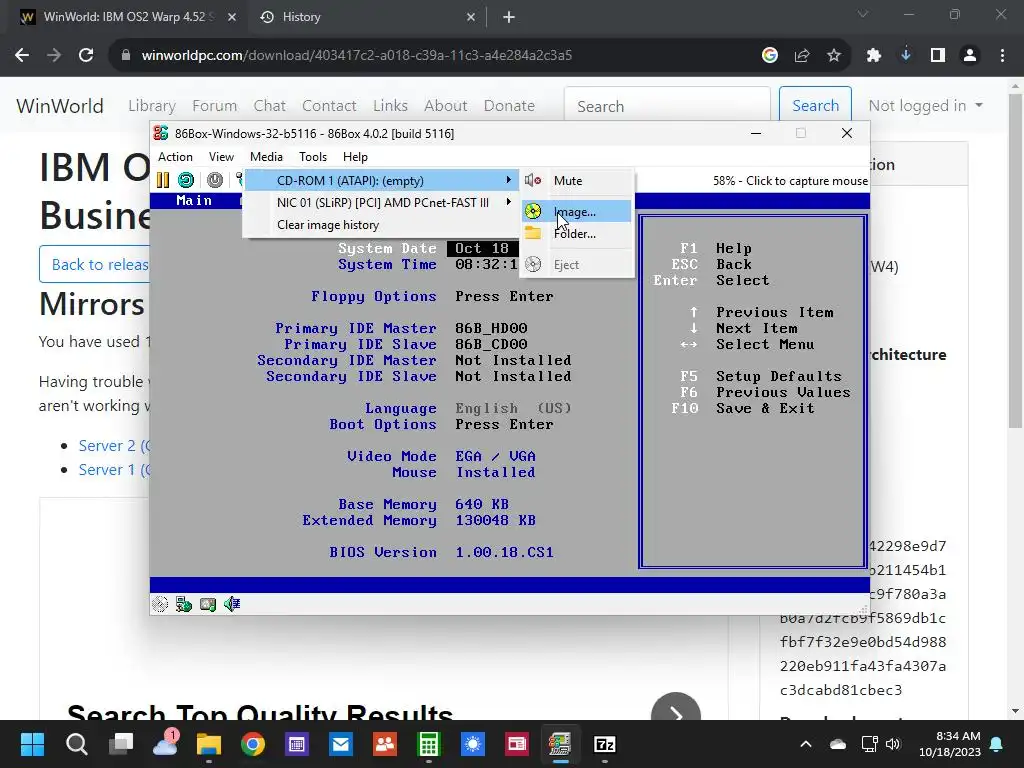Open a new Chrome tab
This screenshot has height=768, width=1024.
509,17
